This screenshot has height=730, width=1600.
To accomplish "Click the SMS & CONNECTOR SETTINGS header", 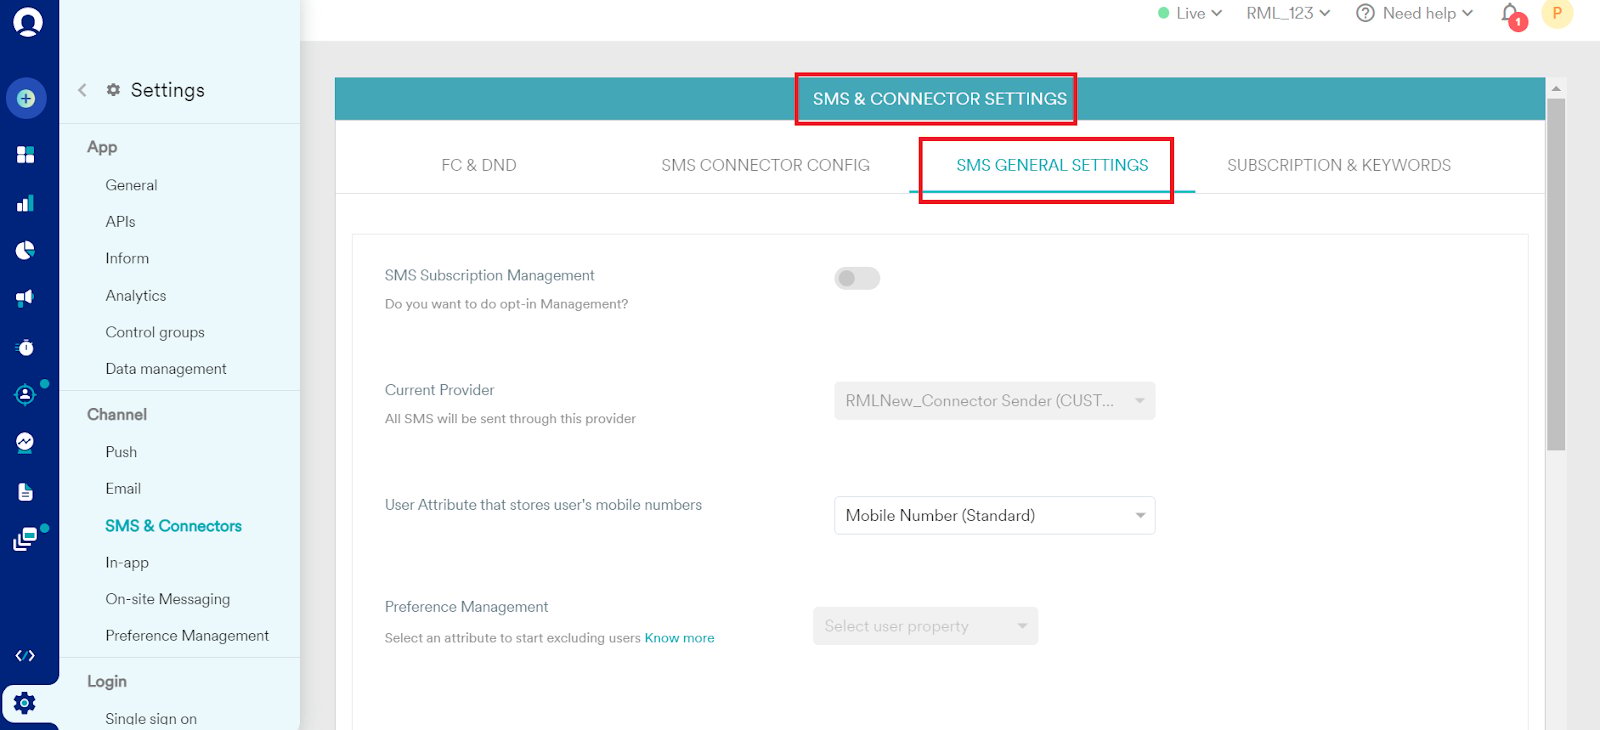I will tap(940, 99).
